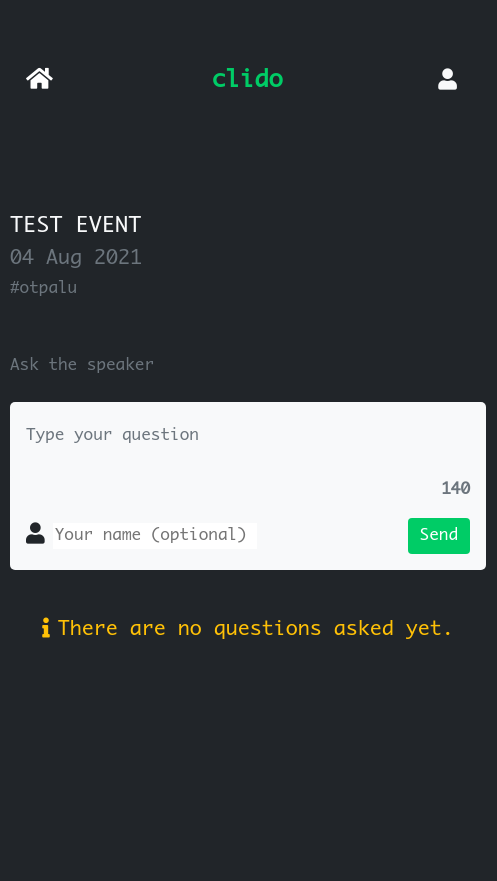Click the white question card background

coord(248,486)
